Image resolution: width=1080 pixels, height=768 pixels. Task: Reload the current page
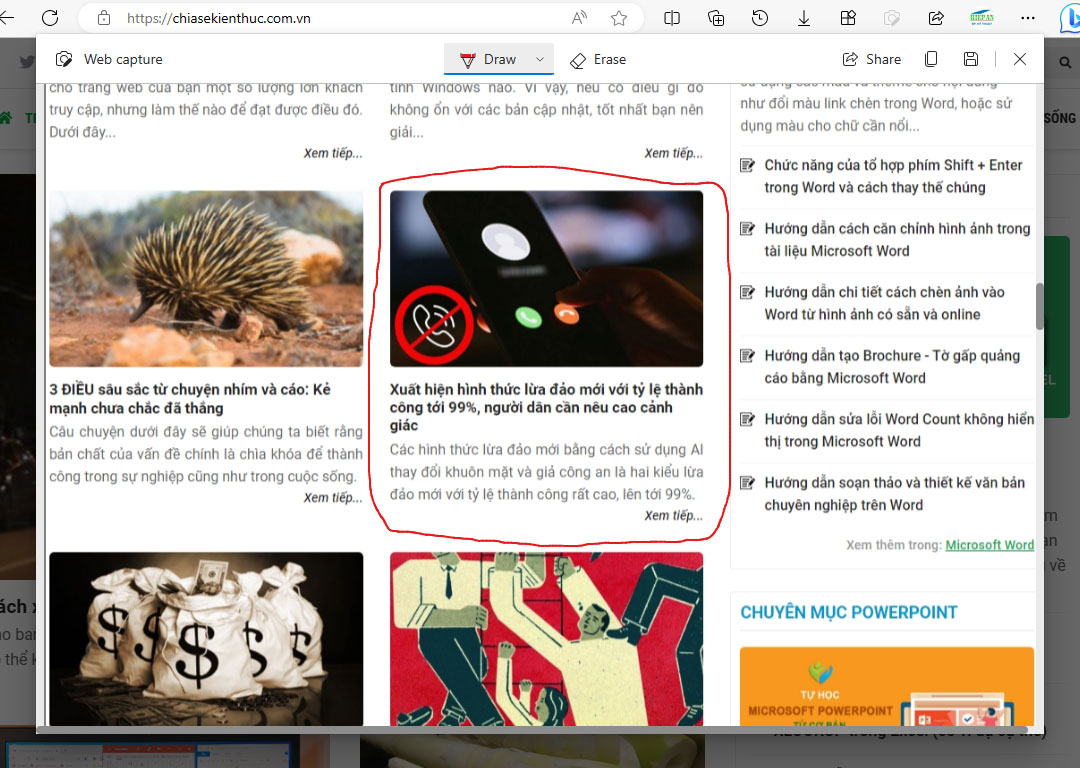tap(48, 17)
